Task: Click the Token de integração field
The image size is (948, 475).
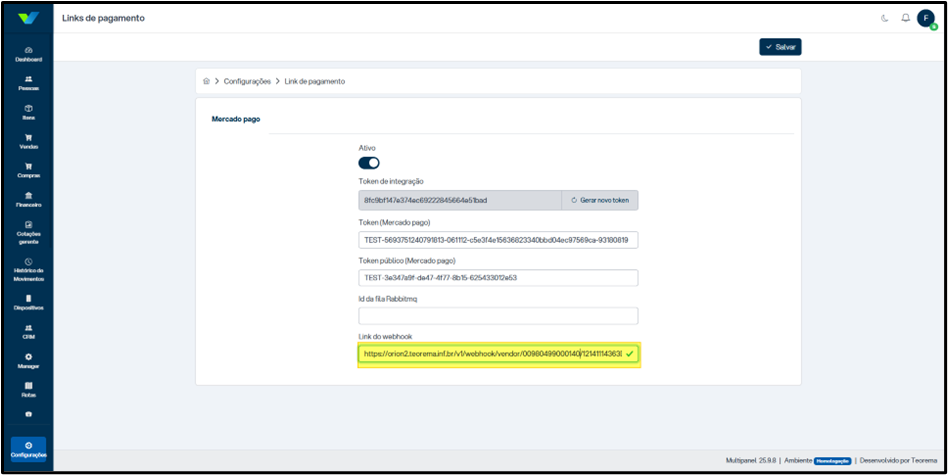Action: [460, 200]
